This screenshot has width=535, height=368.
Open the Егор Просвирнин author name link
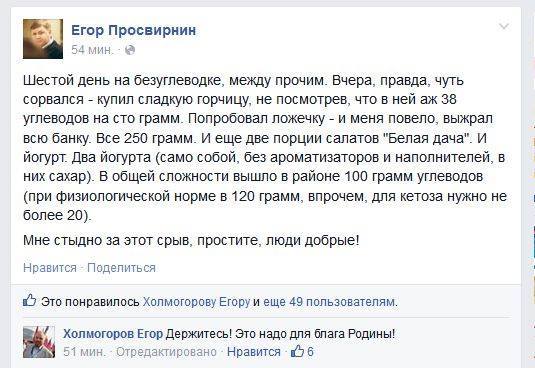click(x=133, y=30)
